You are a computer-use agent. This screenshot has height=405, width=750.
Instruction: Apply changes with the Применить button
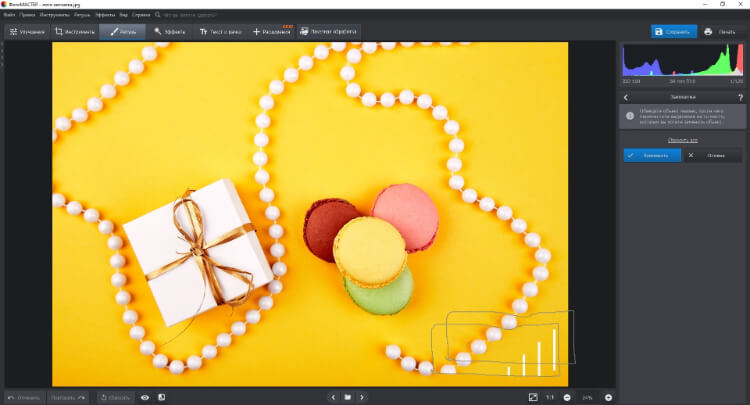tap(653, 156)
